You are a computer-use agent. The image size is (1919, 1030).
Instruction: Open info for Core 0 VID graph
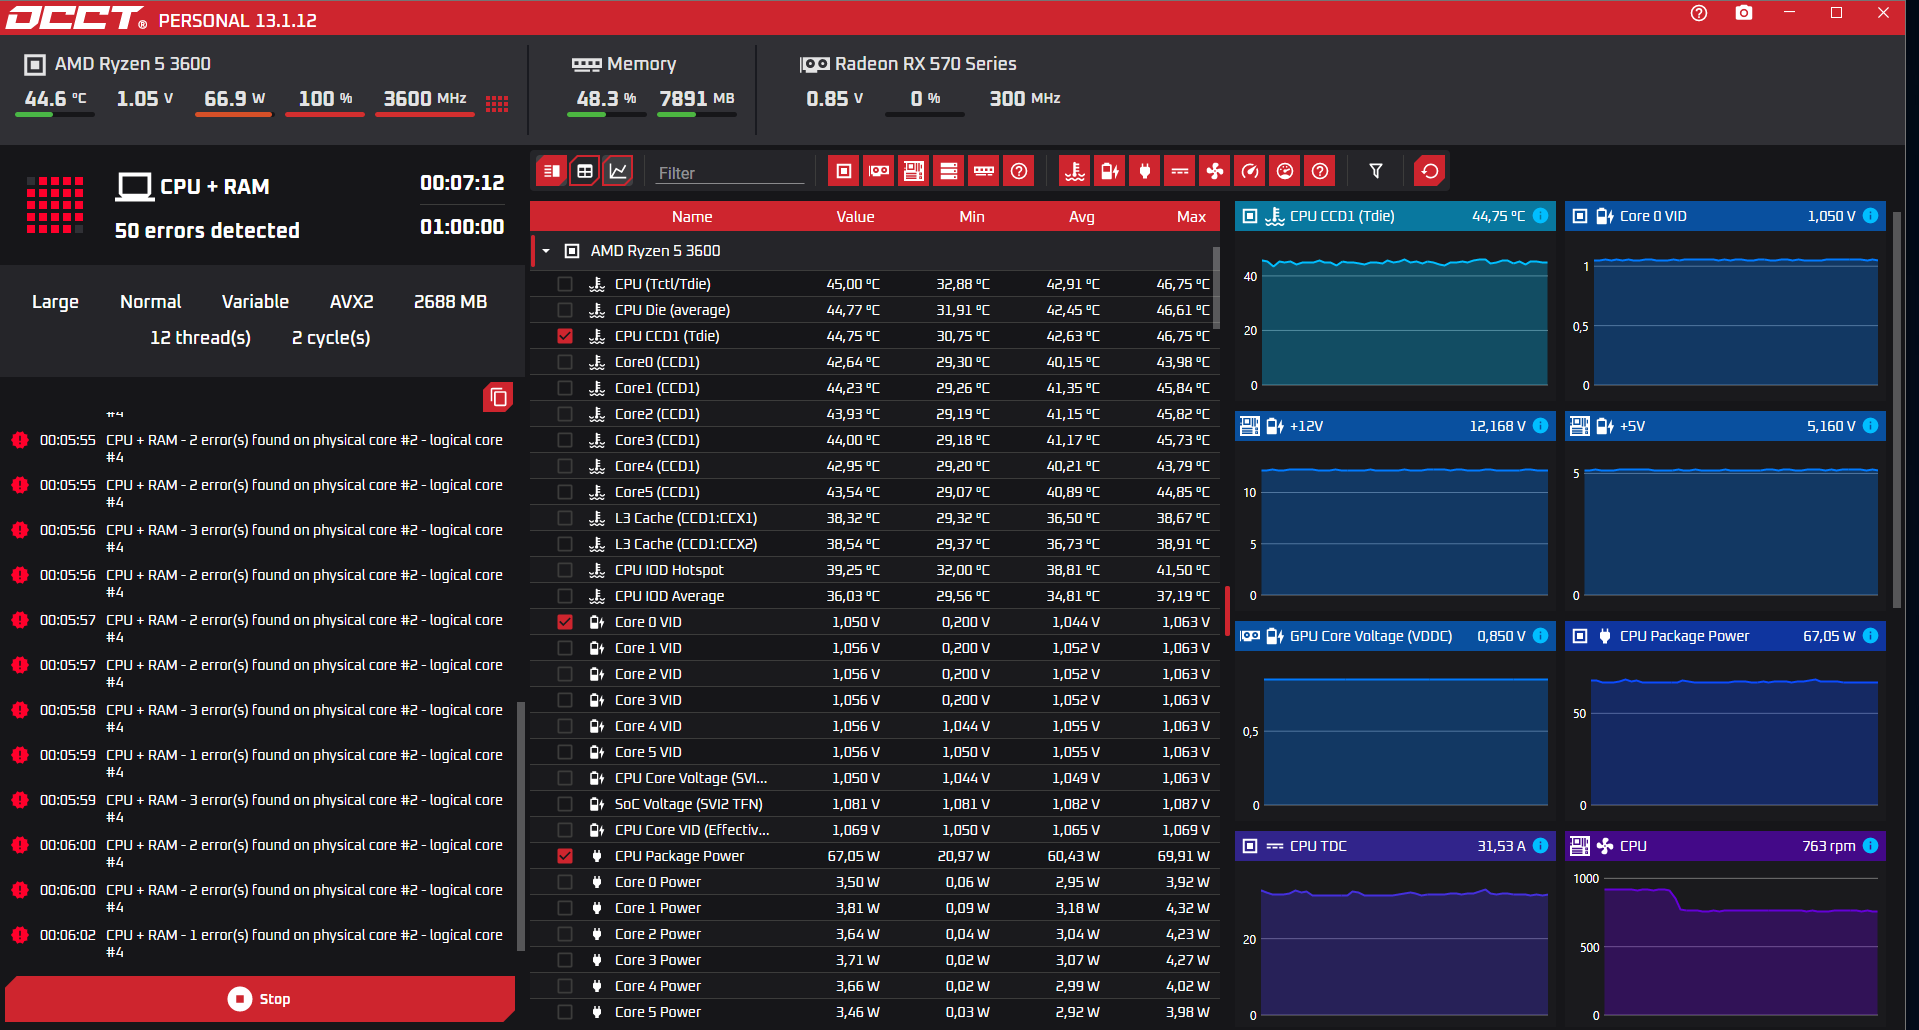point(1871,216)
